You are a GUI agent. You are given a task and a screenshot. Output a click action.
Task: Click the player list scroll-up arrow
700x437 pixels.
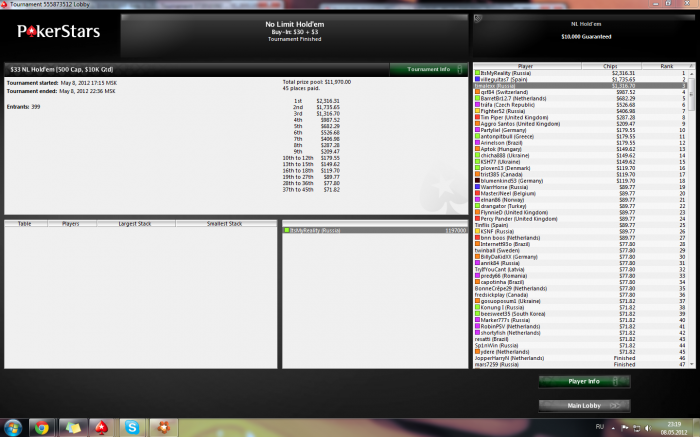click(x=692, y=74)
